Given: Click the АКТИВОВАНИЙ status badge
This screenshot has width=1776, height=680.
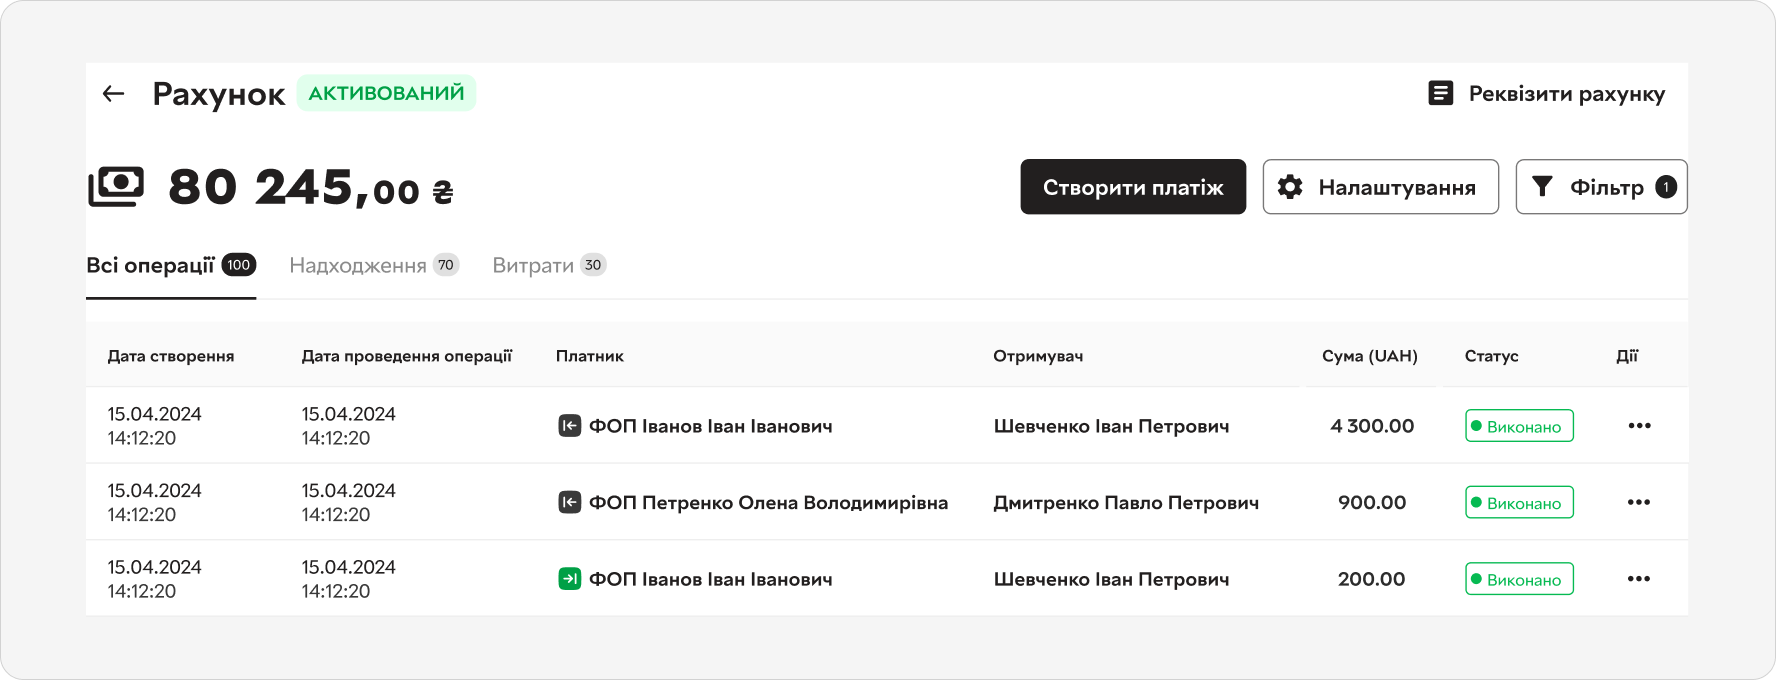Looking at the screenshot, I should pos(386,93).
